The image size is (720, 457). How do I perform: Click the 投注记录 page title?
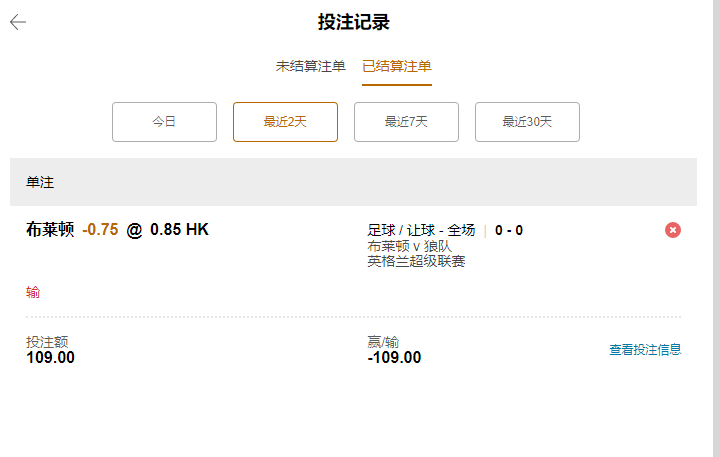tap(353, 23)
